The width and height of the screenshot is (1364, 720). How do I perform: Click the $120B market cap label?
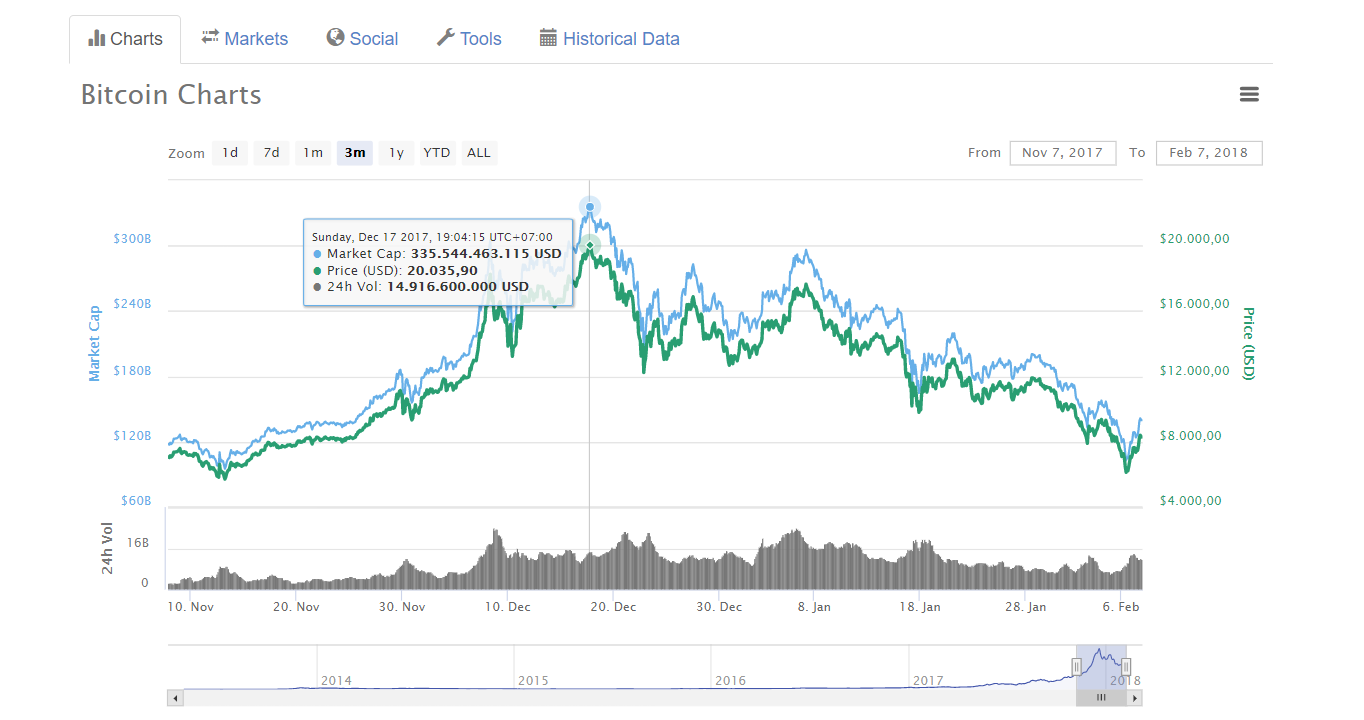132,436
